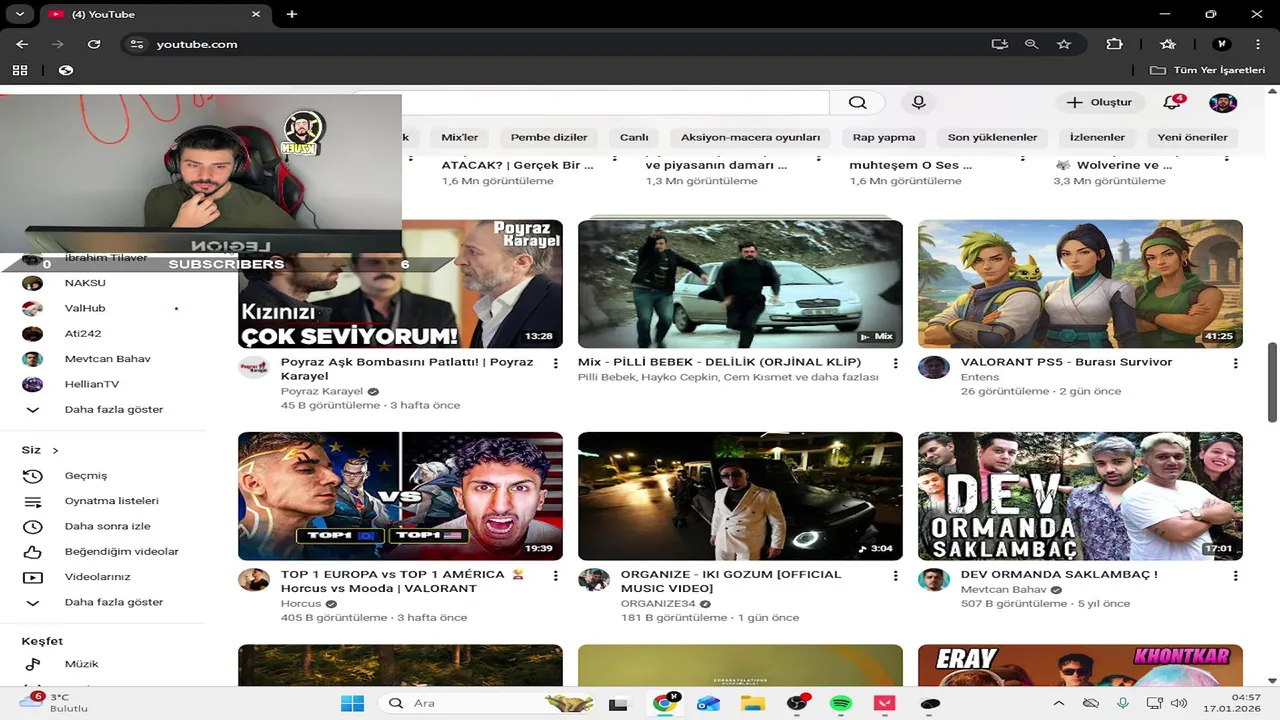Open the Poyraz Karayel channel name link
The height and width of the screenshot is (720, 1280).
(322, 391)
